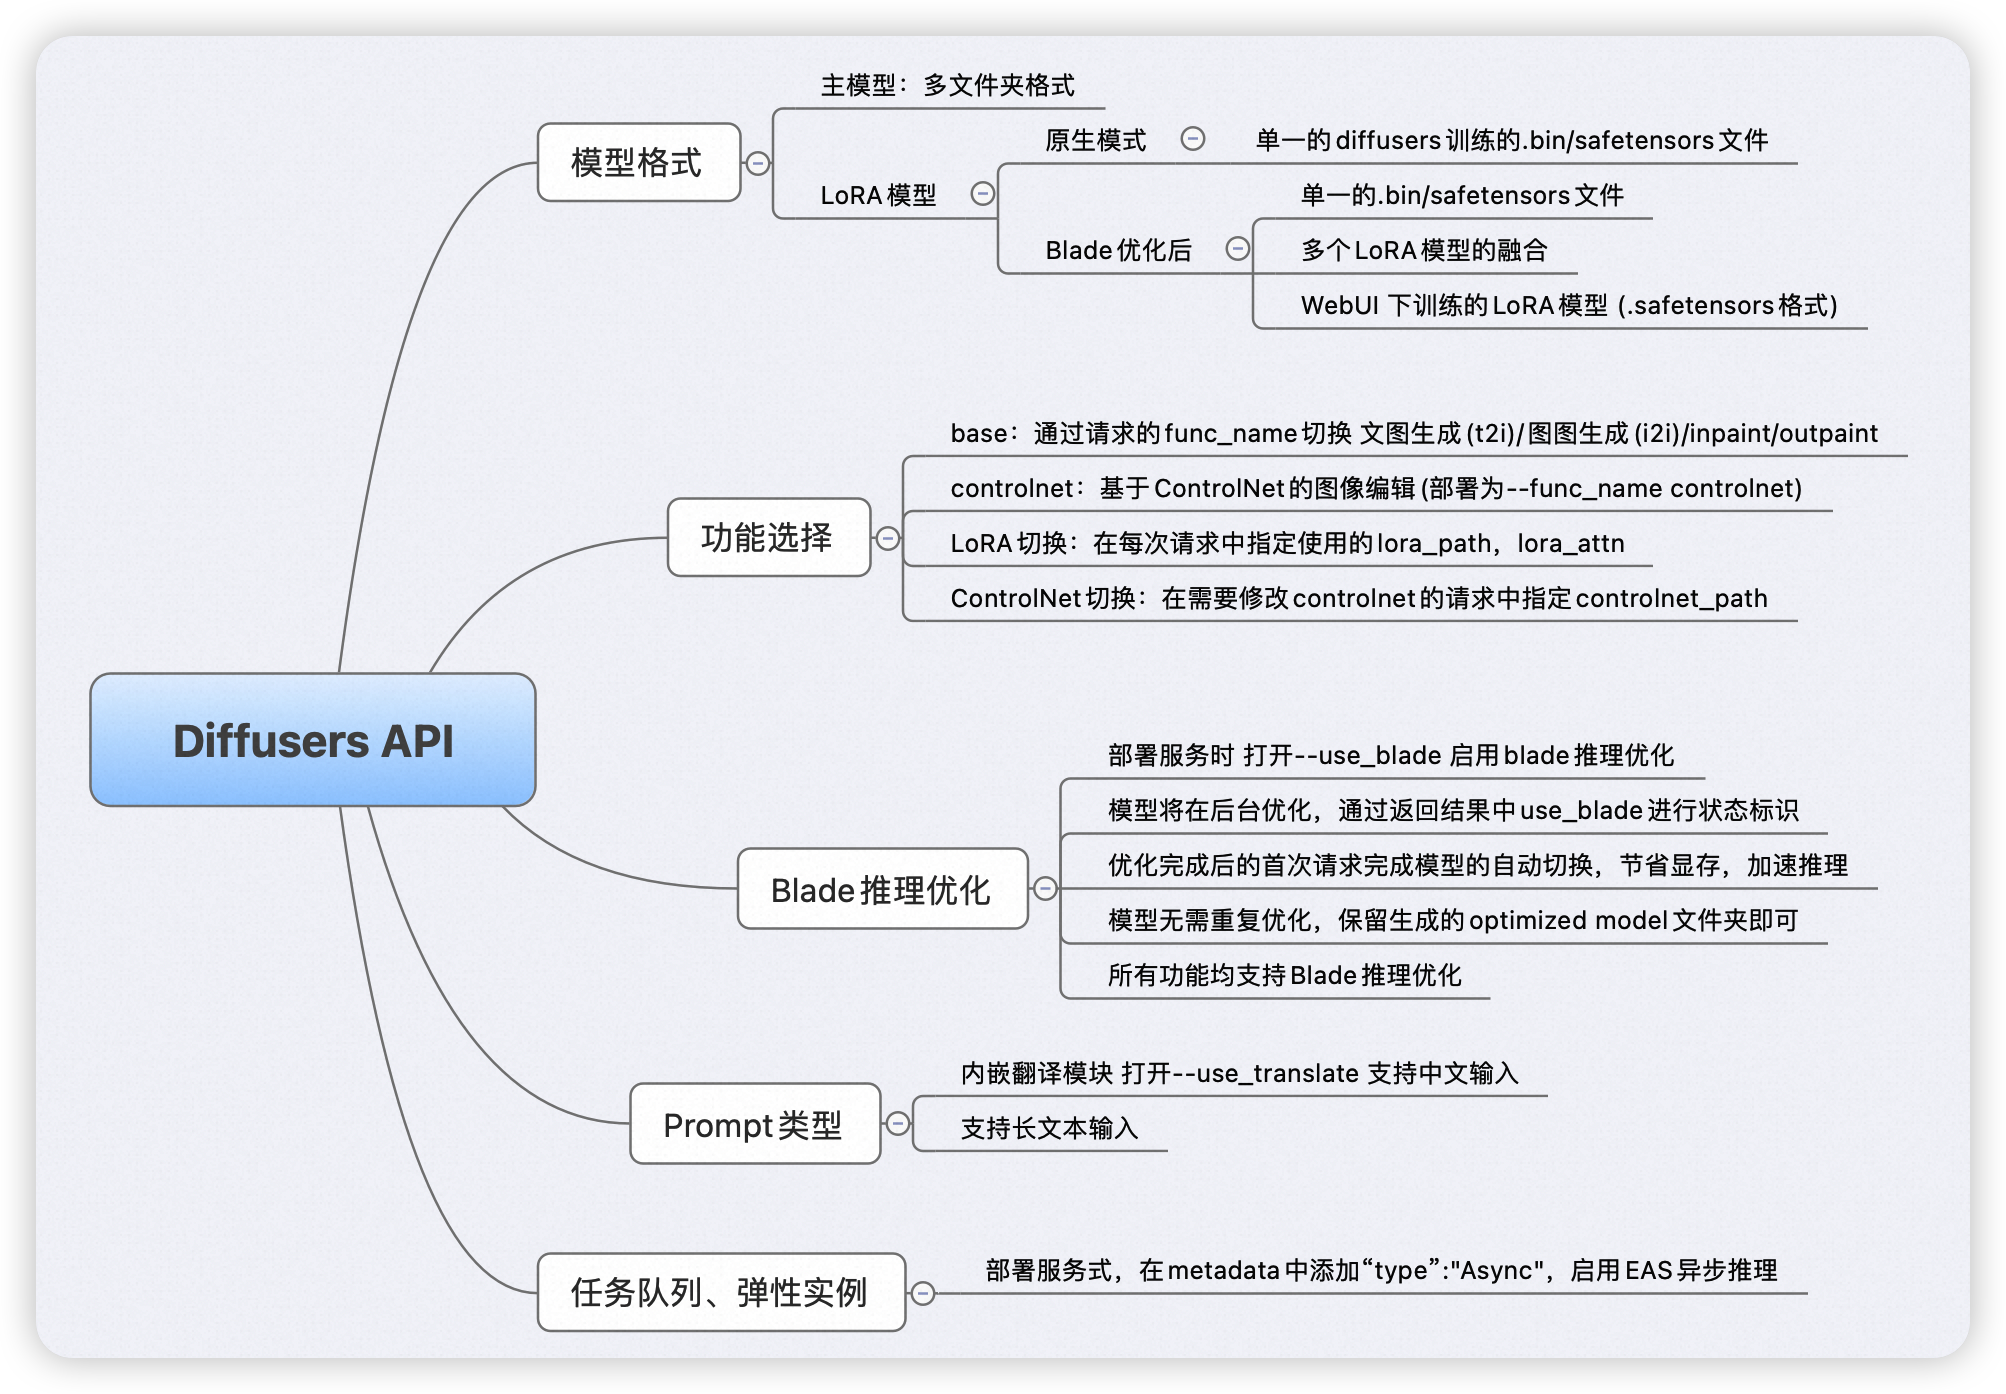Select the 模型格式 topic box
Screen dimensions: 2006x1394
[x=638, y=163]
